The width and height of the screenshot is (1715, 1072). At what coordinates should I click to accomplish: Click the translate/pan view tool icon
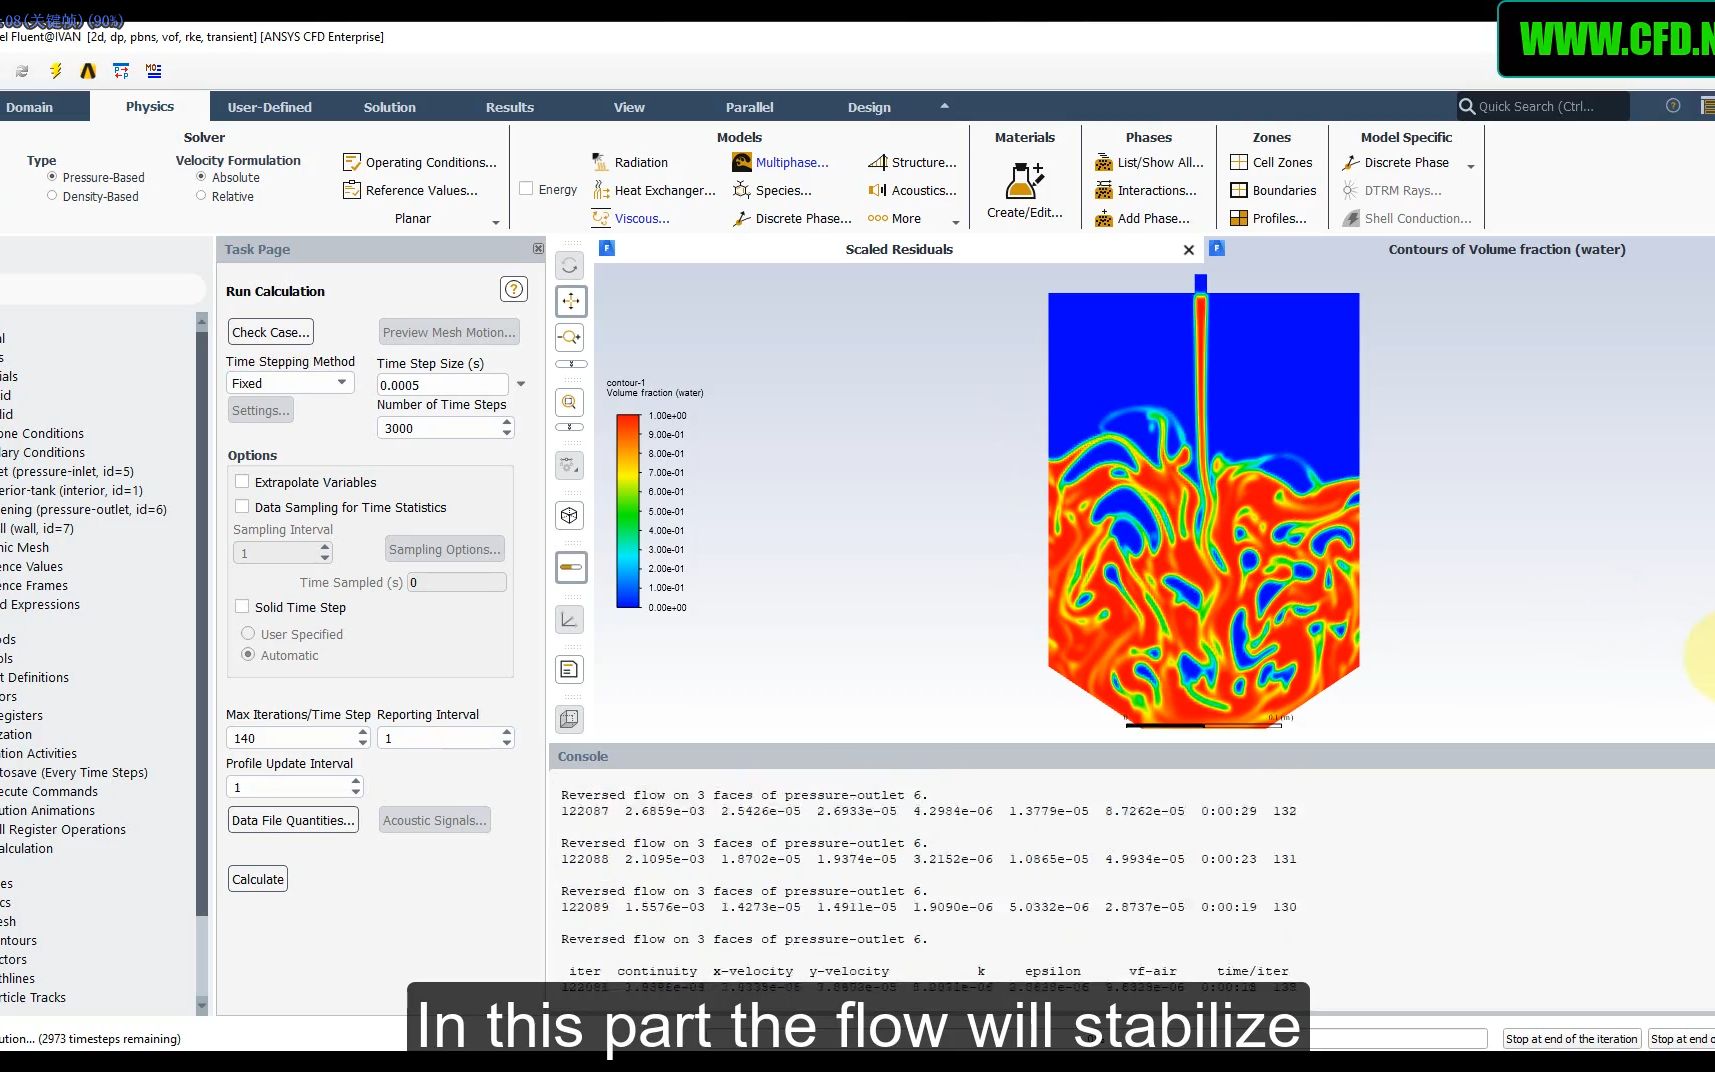tap(570, 301)
